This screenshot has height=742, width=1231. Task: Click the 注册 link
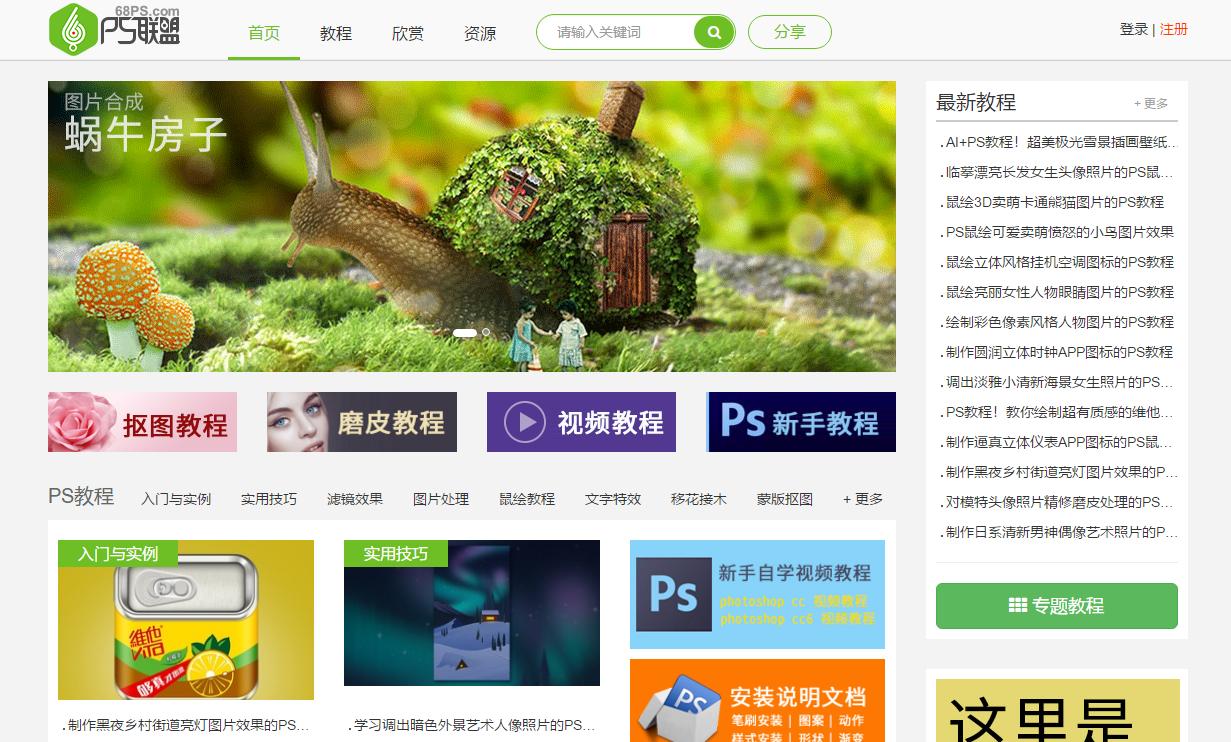coord(1173,30)
